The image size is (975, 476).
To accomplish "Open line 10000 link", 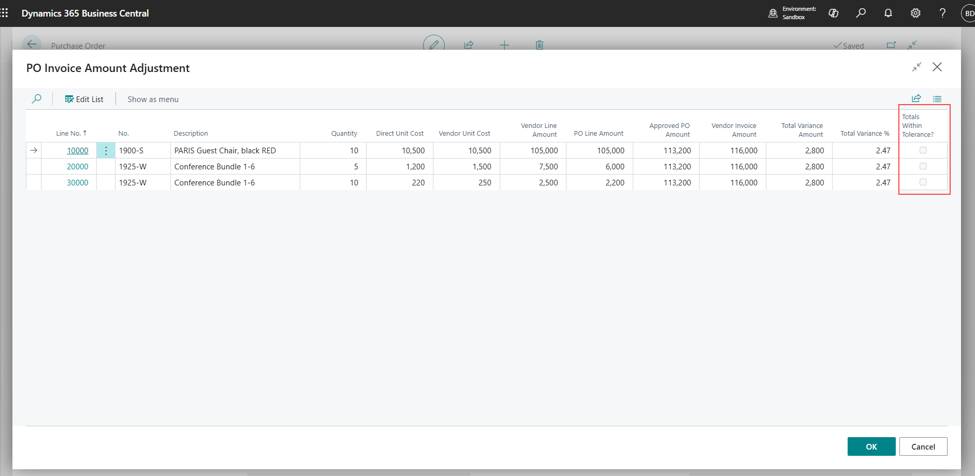I will click(x=77, y=150).
